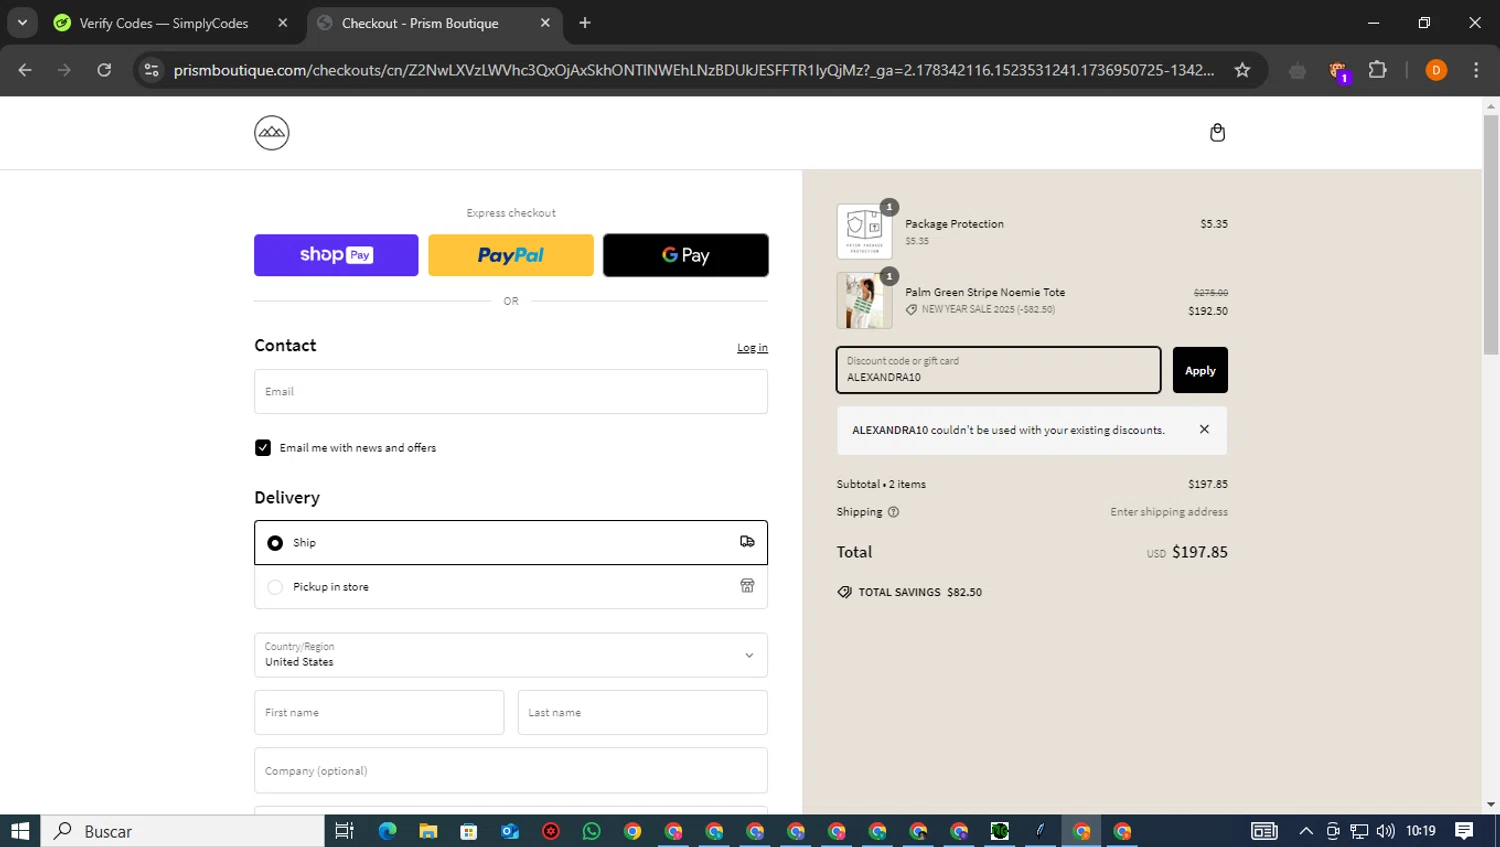Click the Subtotal • 2 items label

tap(881, 484)
